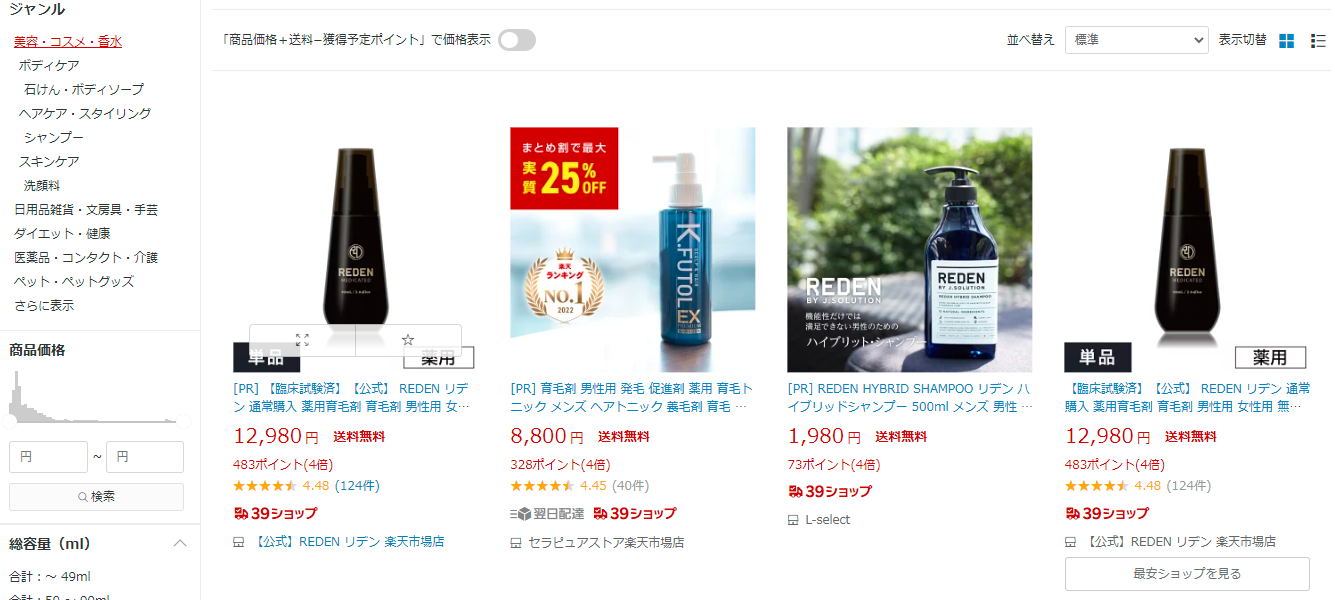Click the star rating of the first REDEN product
The height and width of the screenshot is (600, 1335).
coord(265,486)
